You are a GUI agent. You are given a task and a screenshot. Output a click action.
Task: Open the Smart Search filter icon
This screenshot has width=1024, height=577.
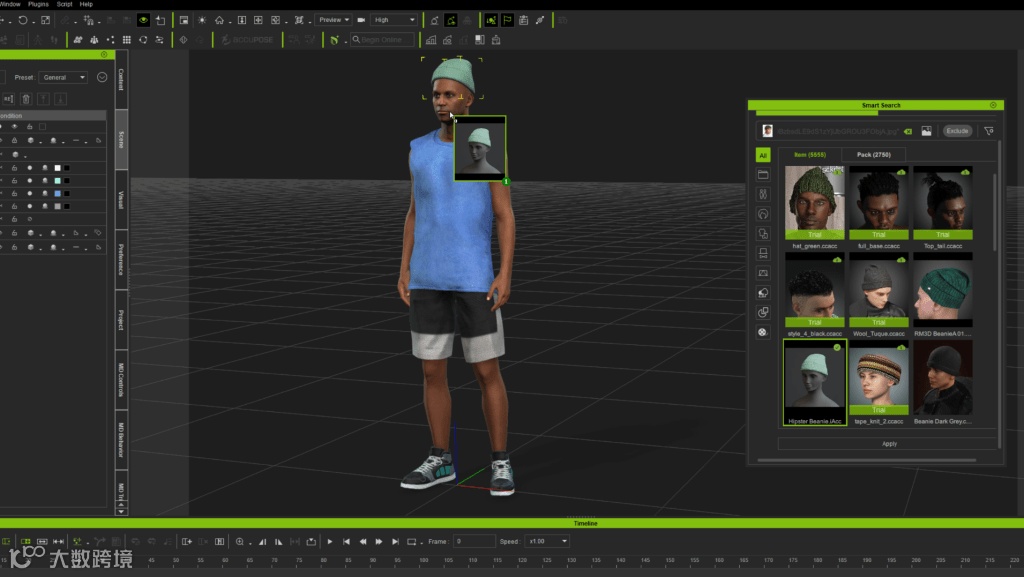(x=989, y=131)
